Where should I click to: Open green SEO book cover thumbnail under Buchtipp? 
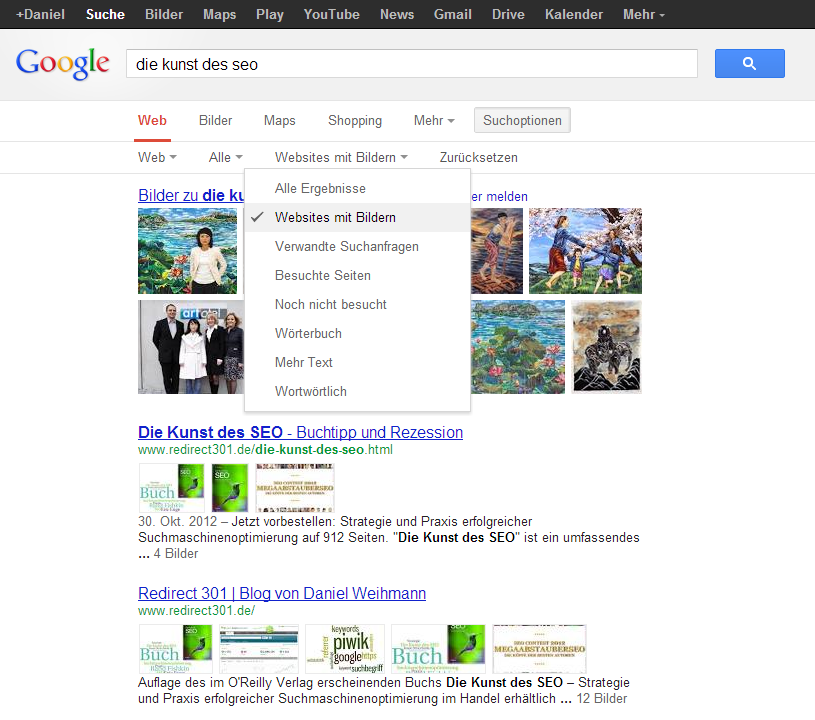click(x=230, y=488)
